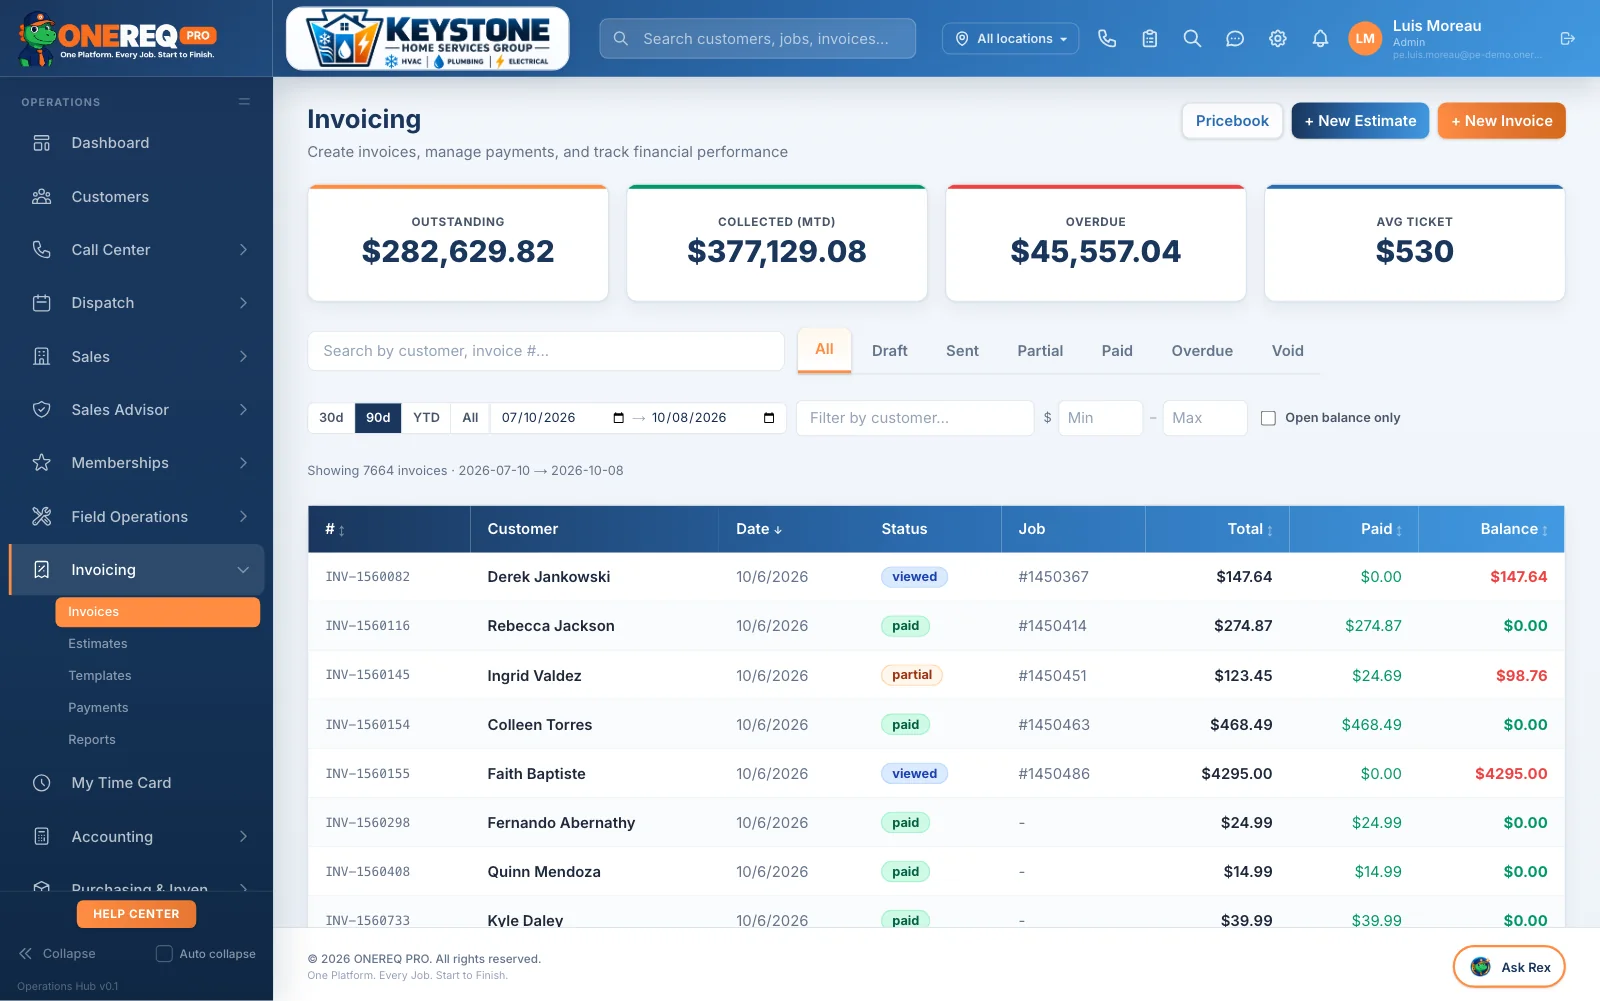Image resolution: width=1600 pixels, height=1001 pixels.
Task: Click the ONEREQ PRO logo
Action: click(116, 39)
